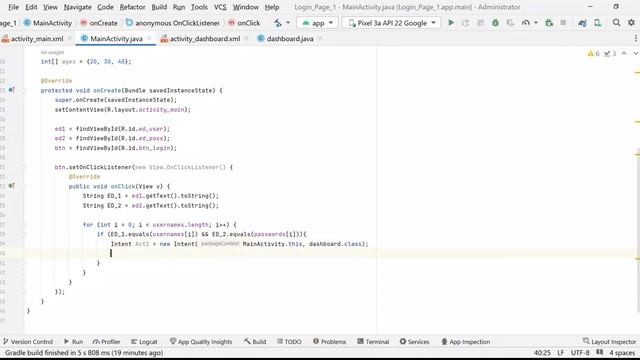Open IDE settings gear icon

click(631, 23)
